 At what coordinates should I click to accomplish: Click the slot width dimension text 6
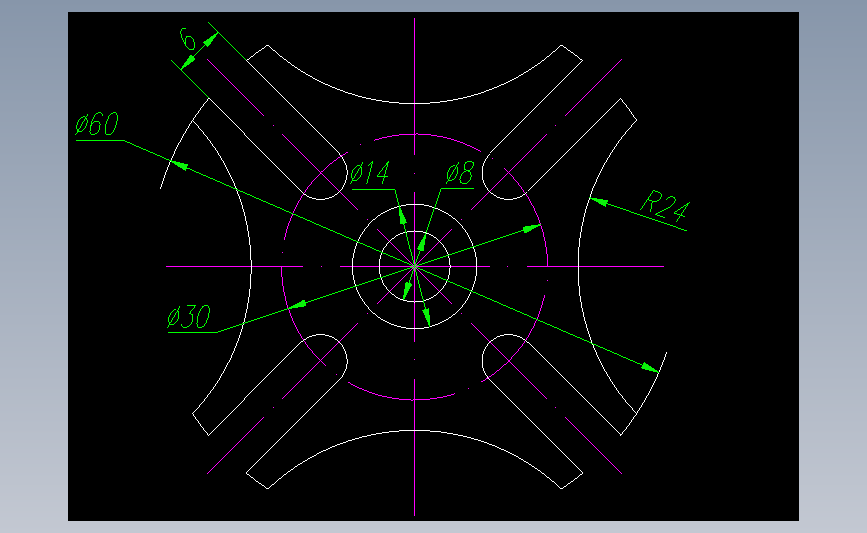(188, 40)
